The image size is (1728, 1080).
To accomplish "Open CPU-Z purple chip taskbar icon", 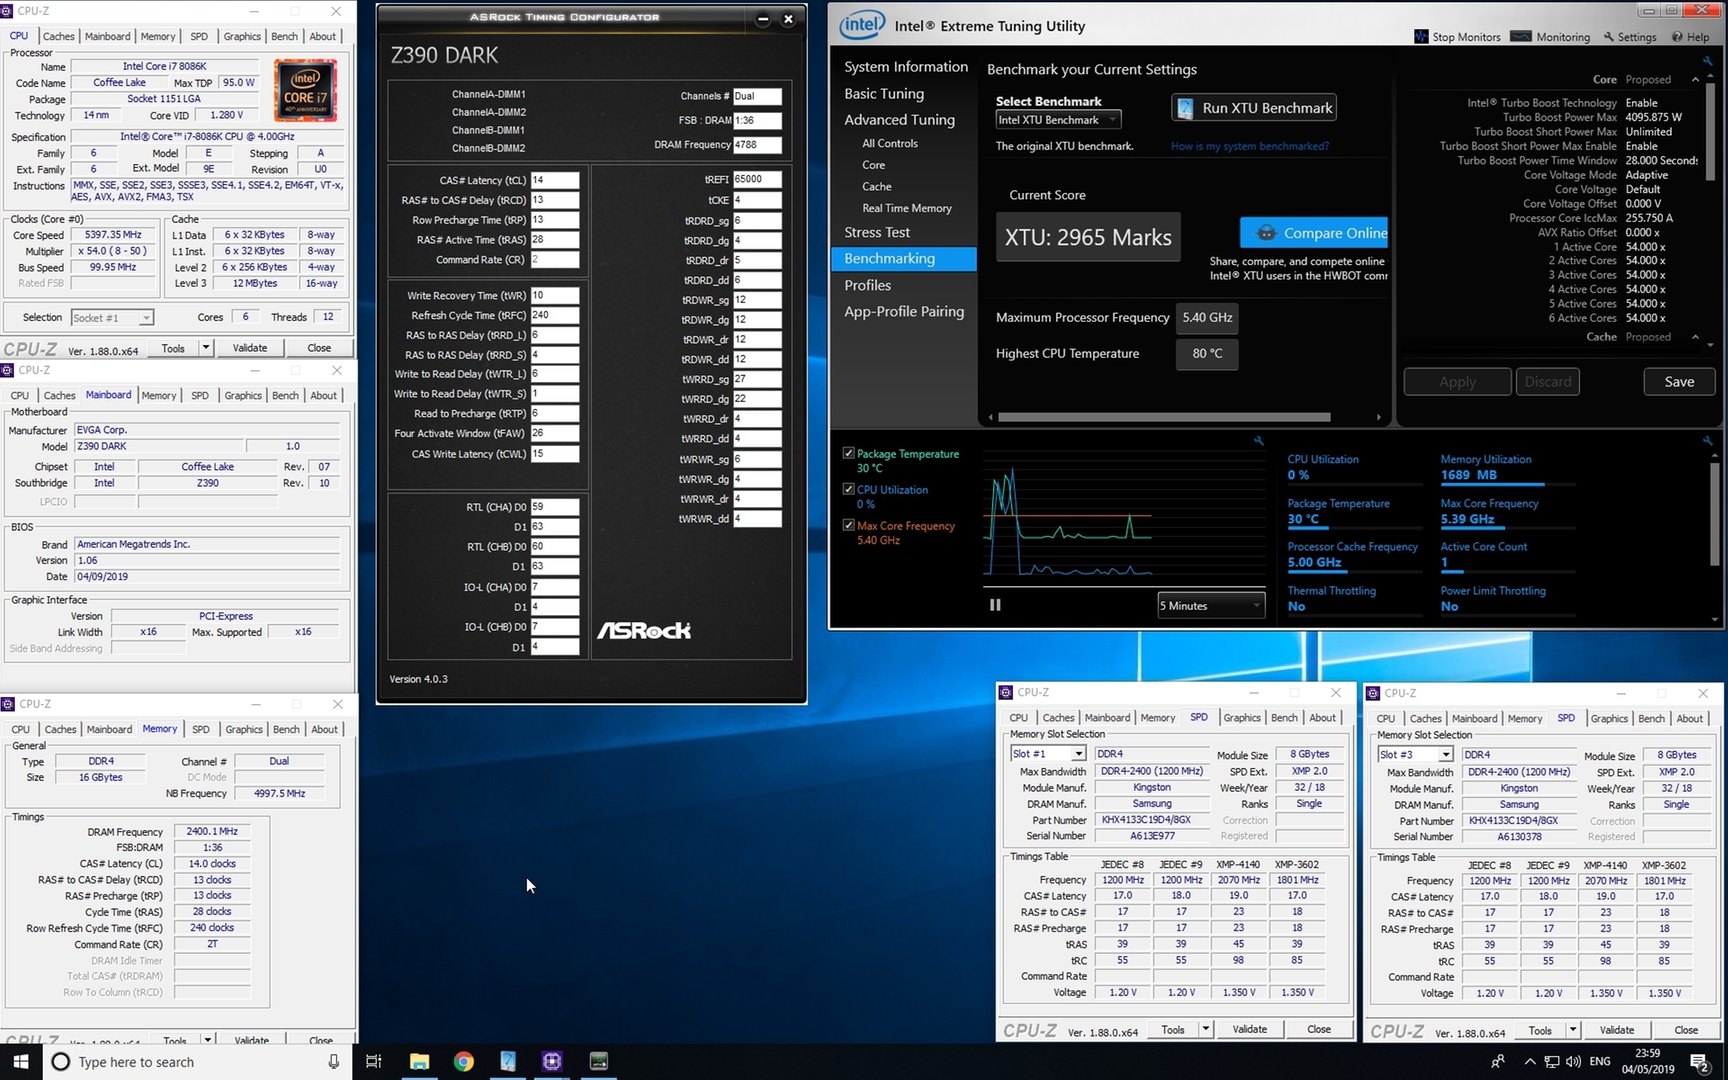I will (552, 1061).
